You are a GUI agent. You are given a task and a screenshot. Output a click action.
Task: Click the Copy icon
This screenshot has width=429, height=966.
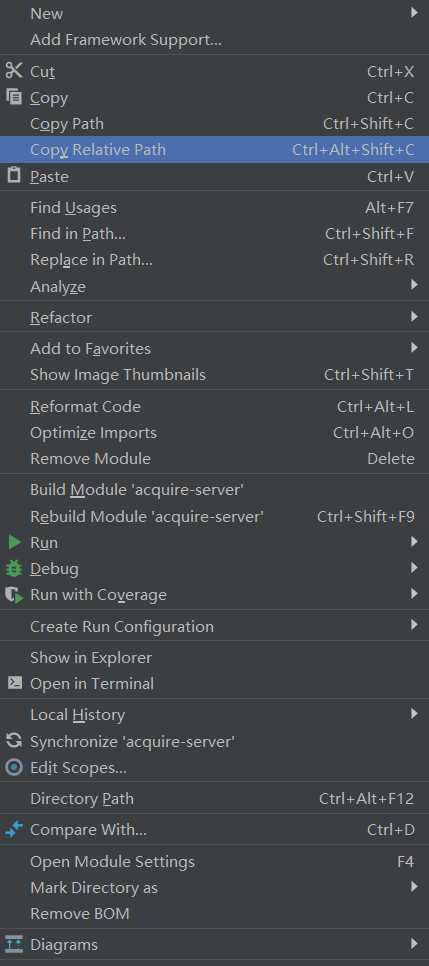coord(14,97)
